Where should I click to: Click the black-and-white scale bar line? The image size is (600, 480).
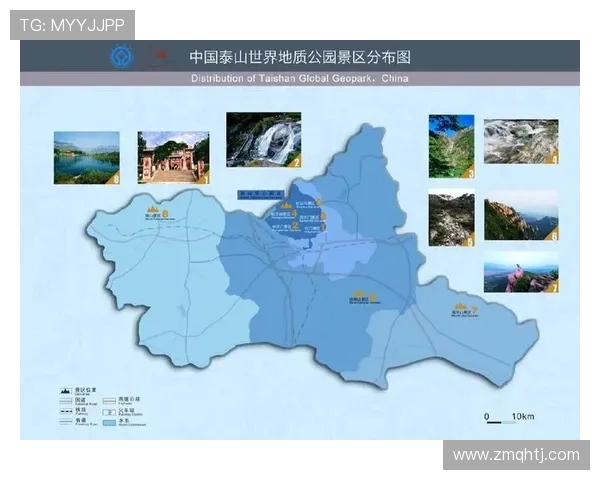[501, 423]
